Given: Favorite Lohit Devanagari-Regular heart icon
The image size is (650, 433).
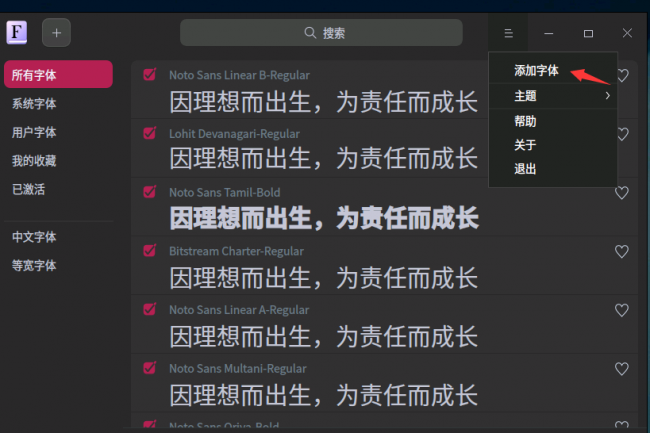Looking at the screenshot, I should click(x=622, y=134).
